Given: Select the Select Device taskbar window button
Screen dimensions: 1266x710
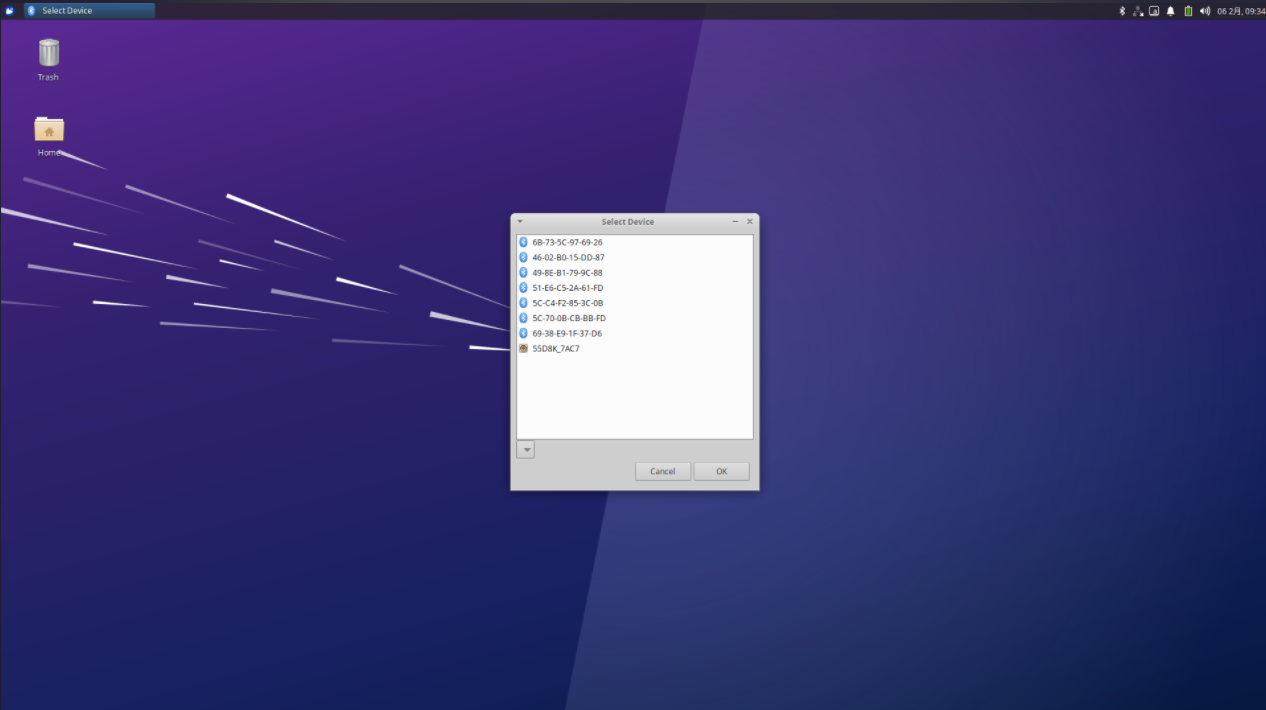Looking at the screenshot, I should (x=89, y=11).
